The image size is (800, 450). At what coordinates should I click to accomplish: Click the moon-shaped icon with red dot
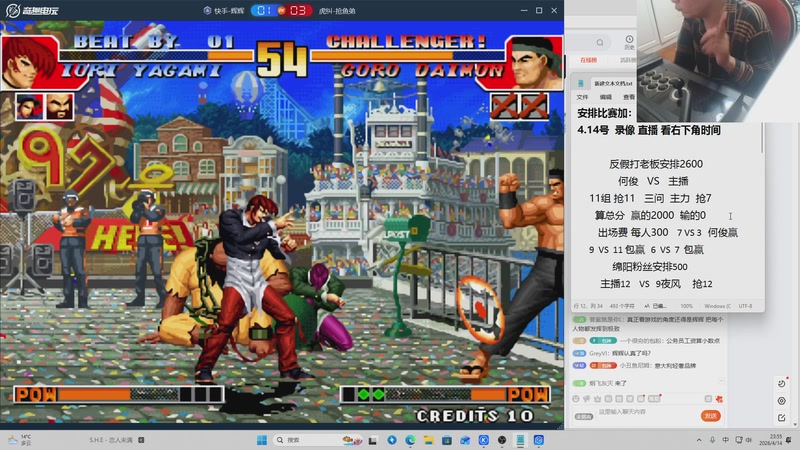pos(782,383)
